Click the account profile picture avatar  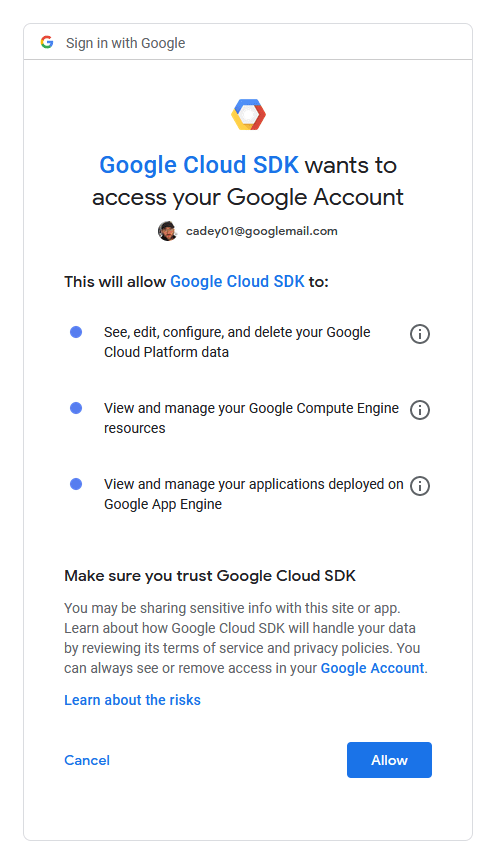pyautogui.click(x=167, y=231)
